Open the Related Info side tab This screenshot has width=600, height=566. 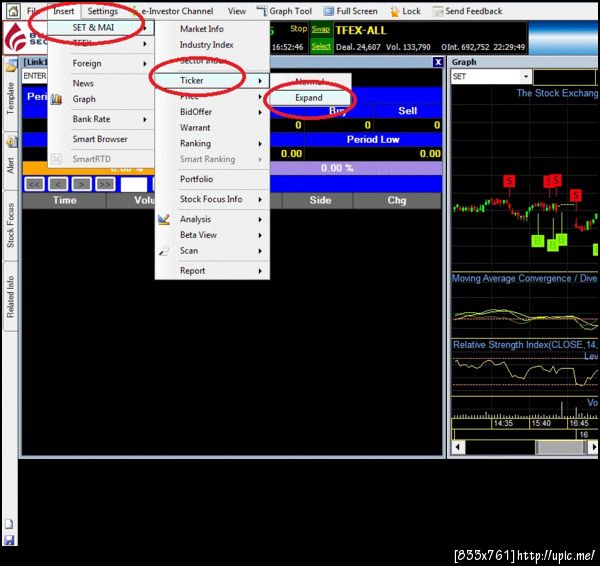pos(10,296)
